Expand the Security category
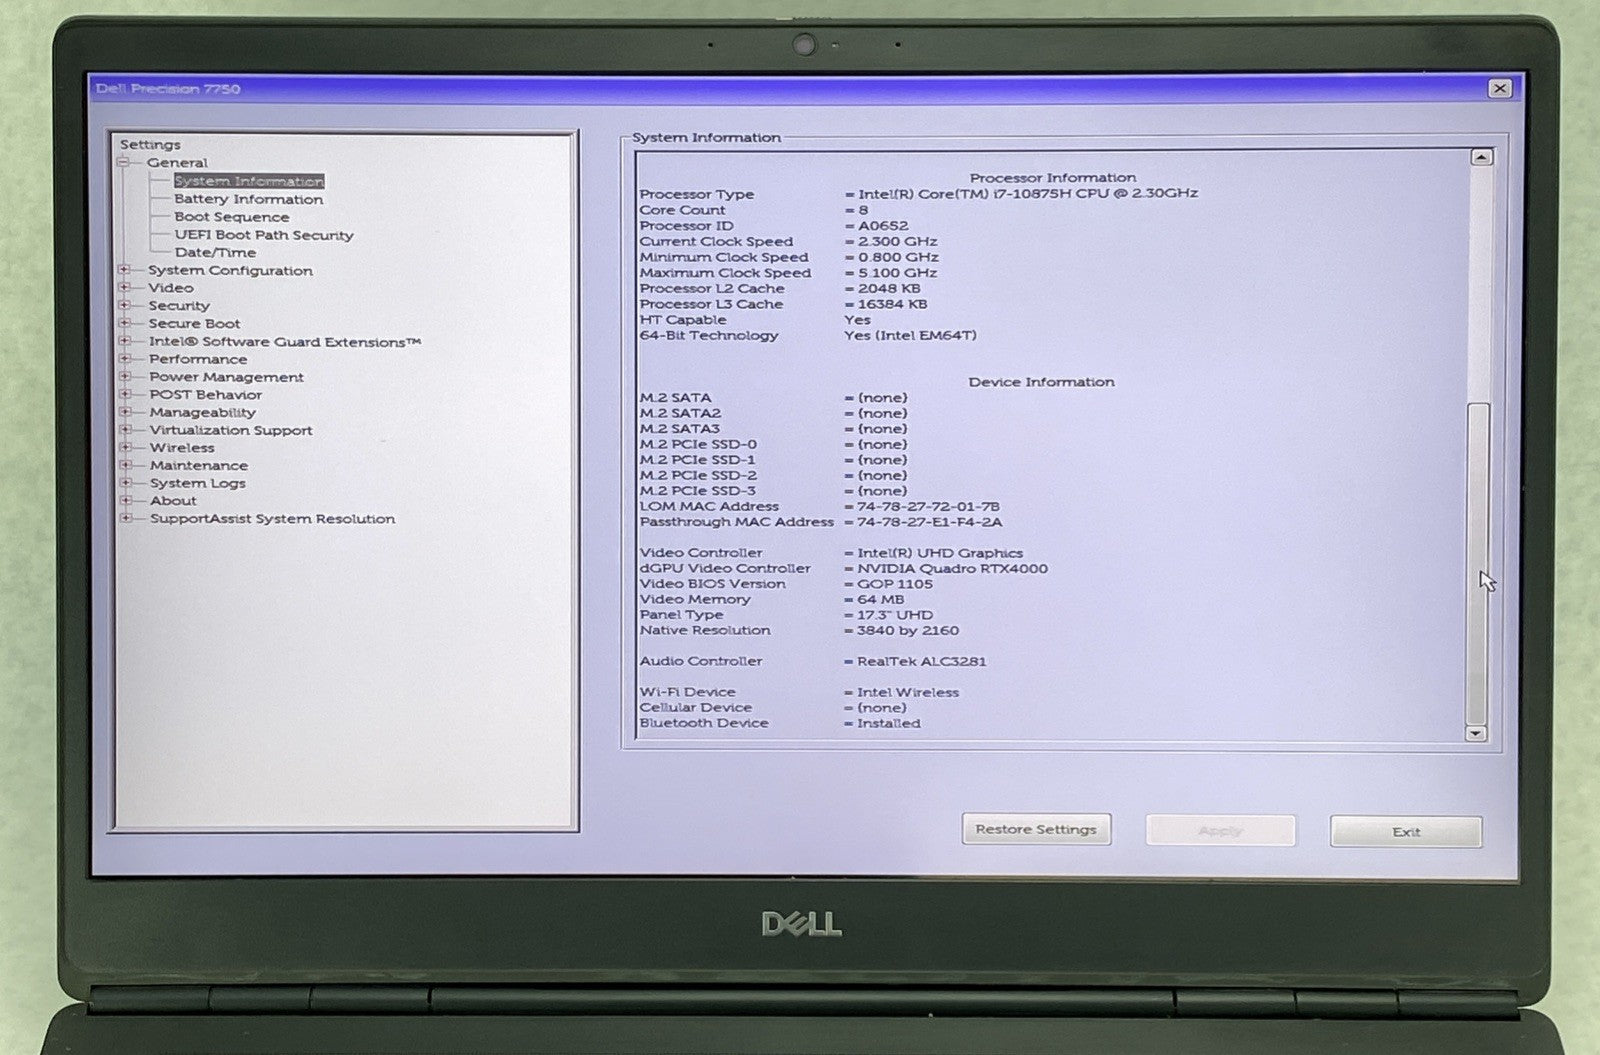 click(x=124, y=305)
